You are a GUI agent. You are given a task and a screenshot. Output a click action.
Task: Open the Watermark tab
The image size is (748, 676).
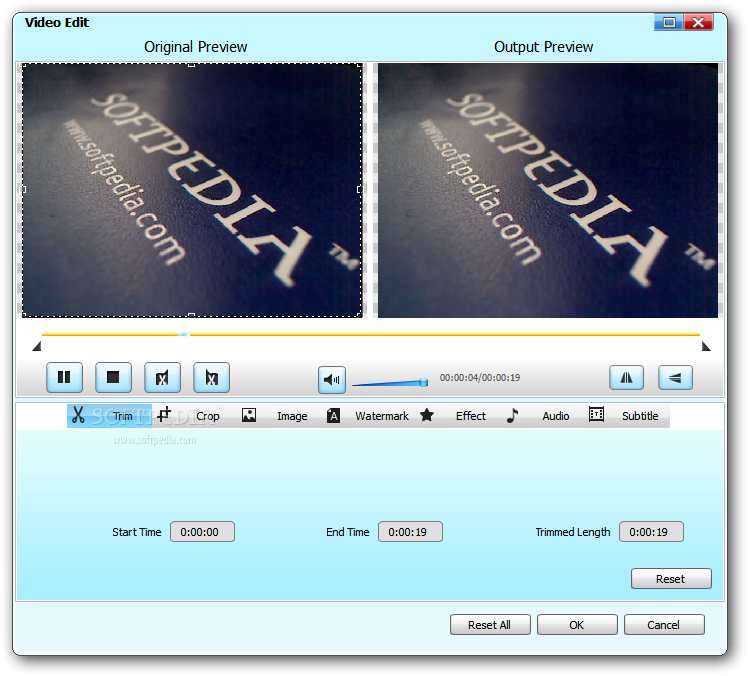click(367, 416)
